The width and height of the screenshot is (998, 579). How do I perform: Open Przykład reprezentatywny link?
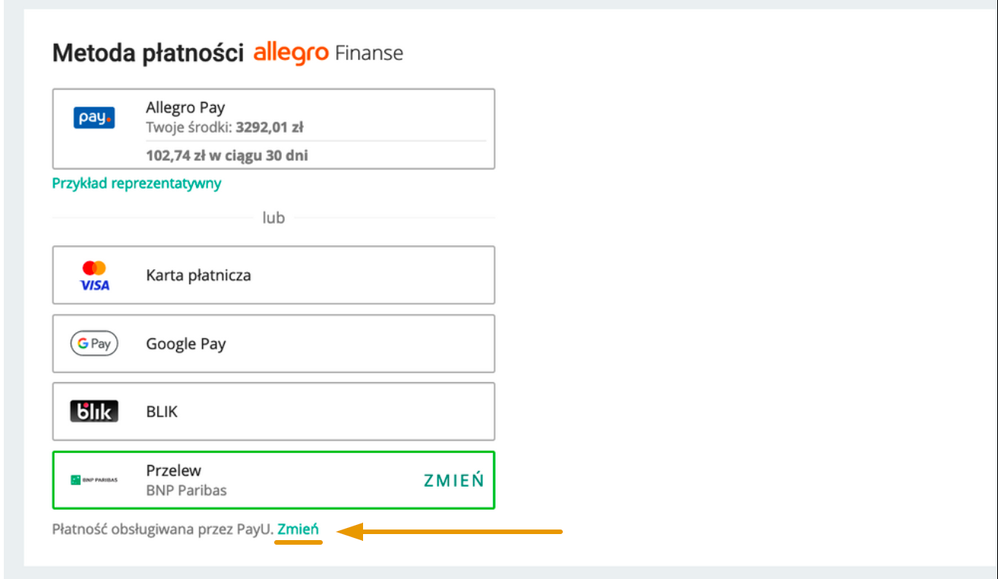tap(137, 184)
